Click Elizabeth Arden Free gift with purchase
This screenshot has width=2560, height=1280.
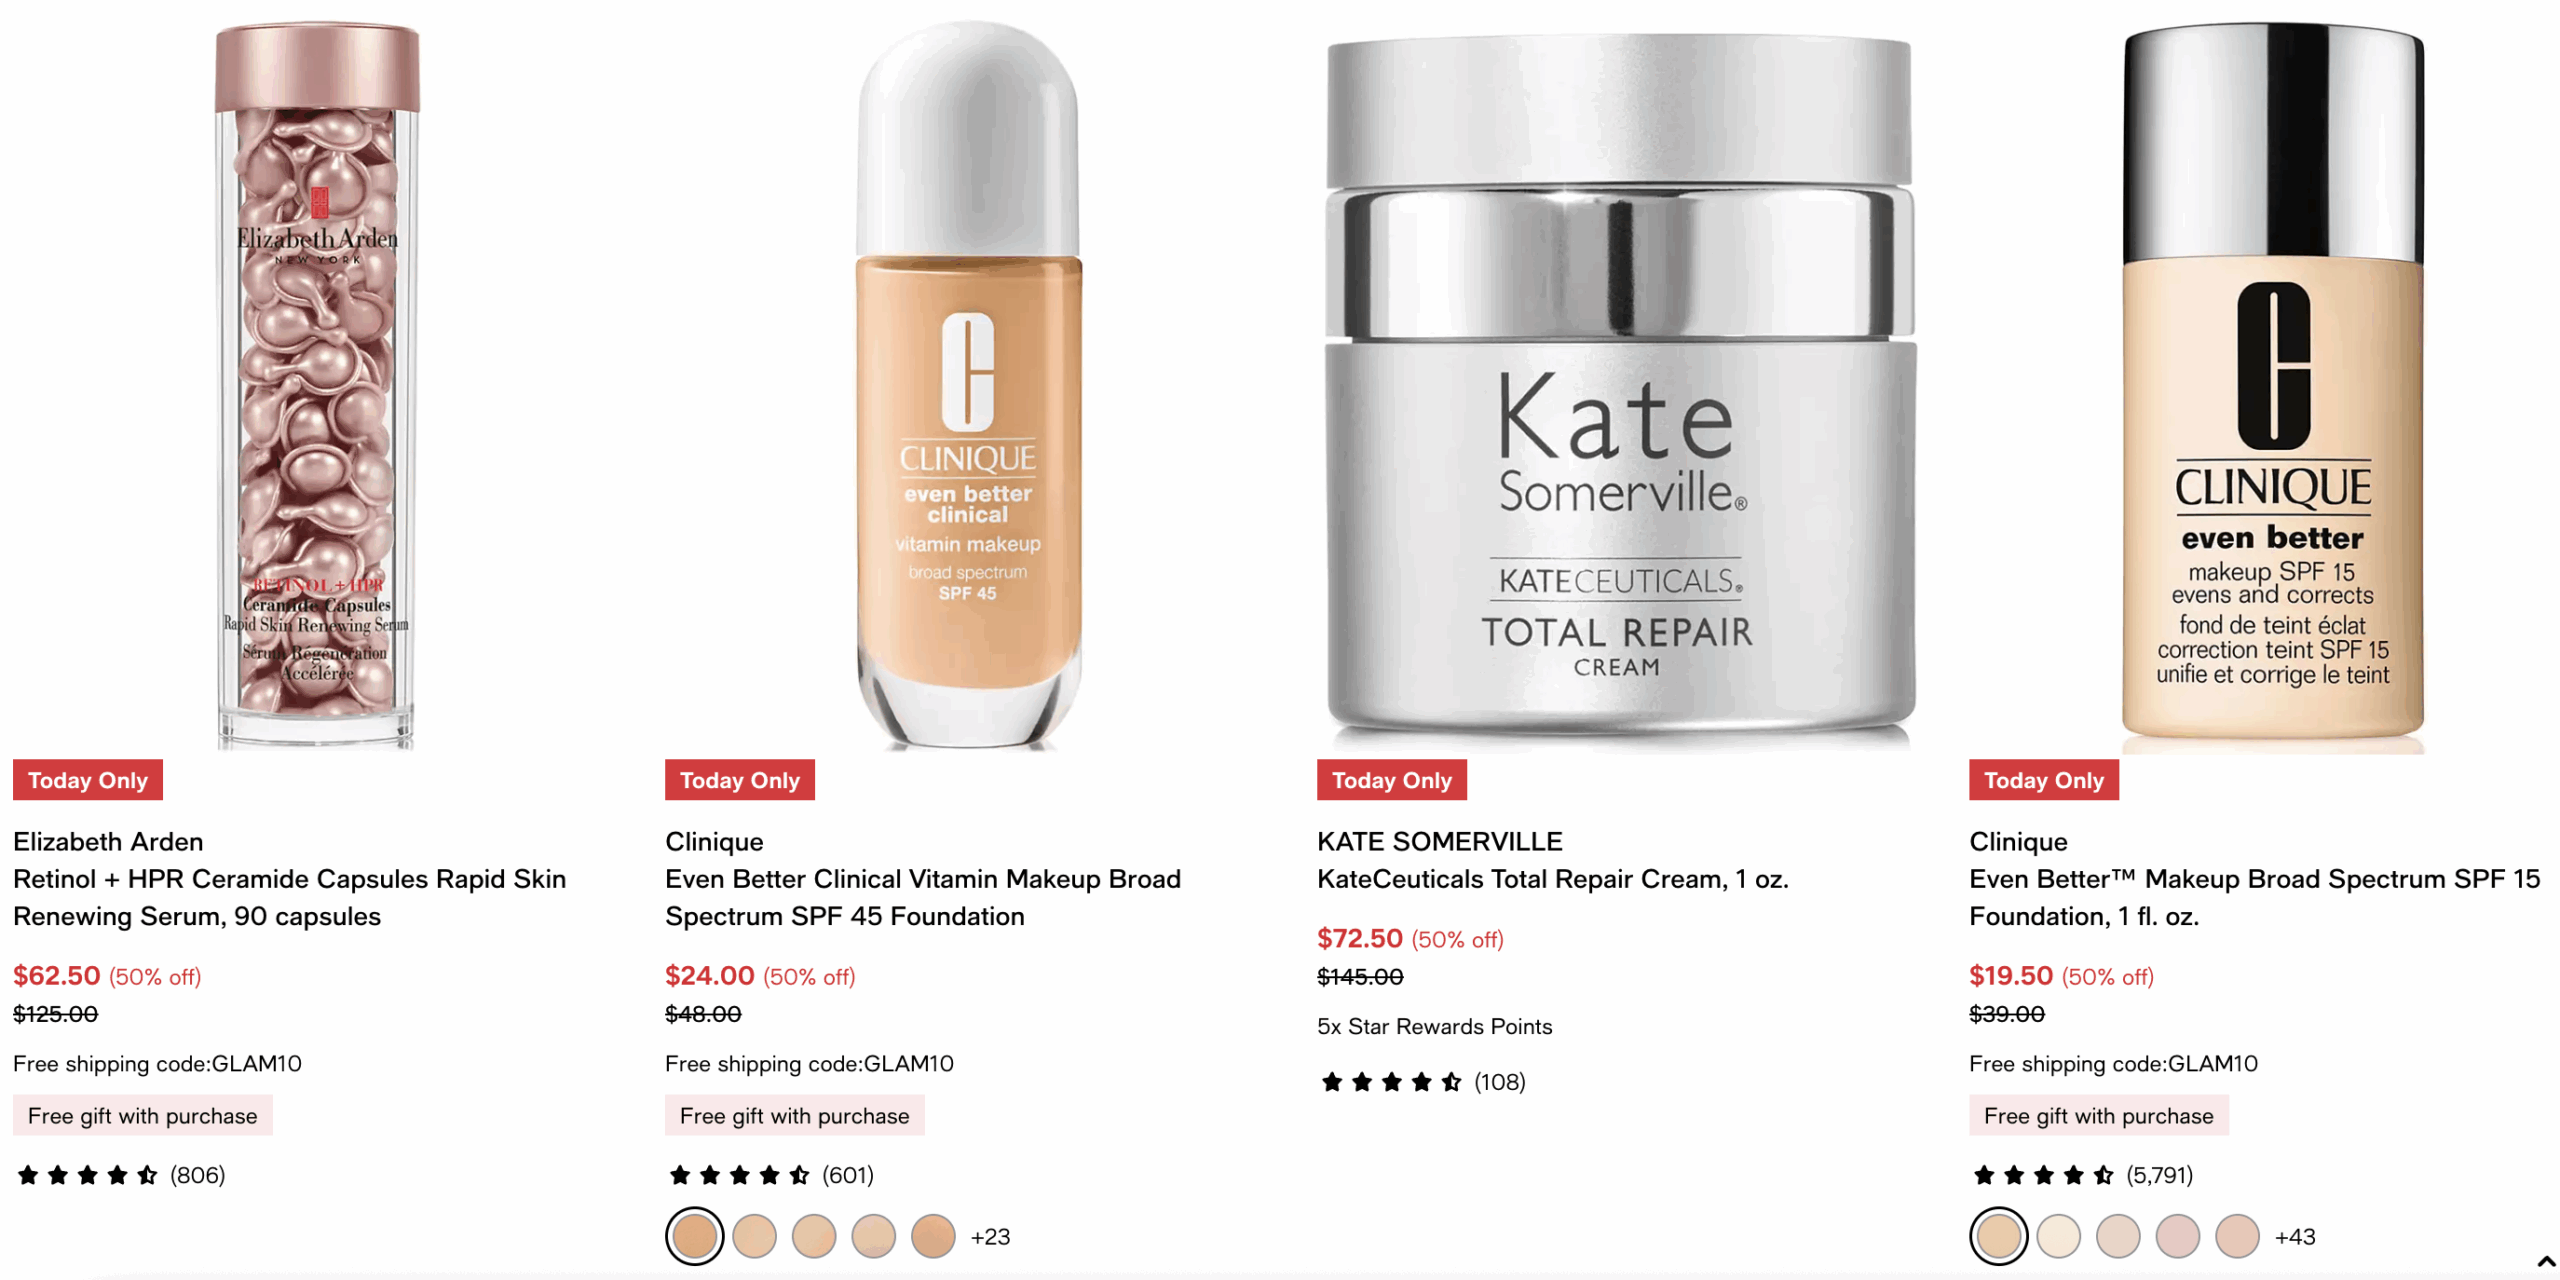142,1116
